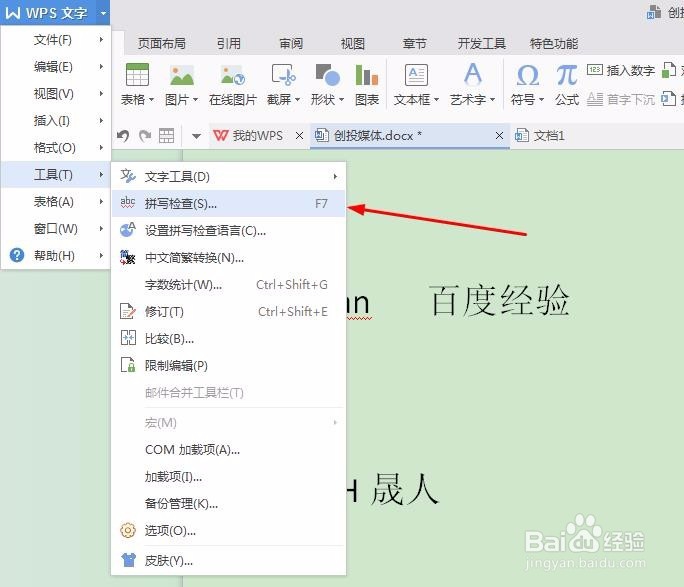Expand the WordArt (艺术字) dropdown arrow
Viewport: 684px width, 587px height.
tap(492, 99)
